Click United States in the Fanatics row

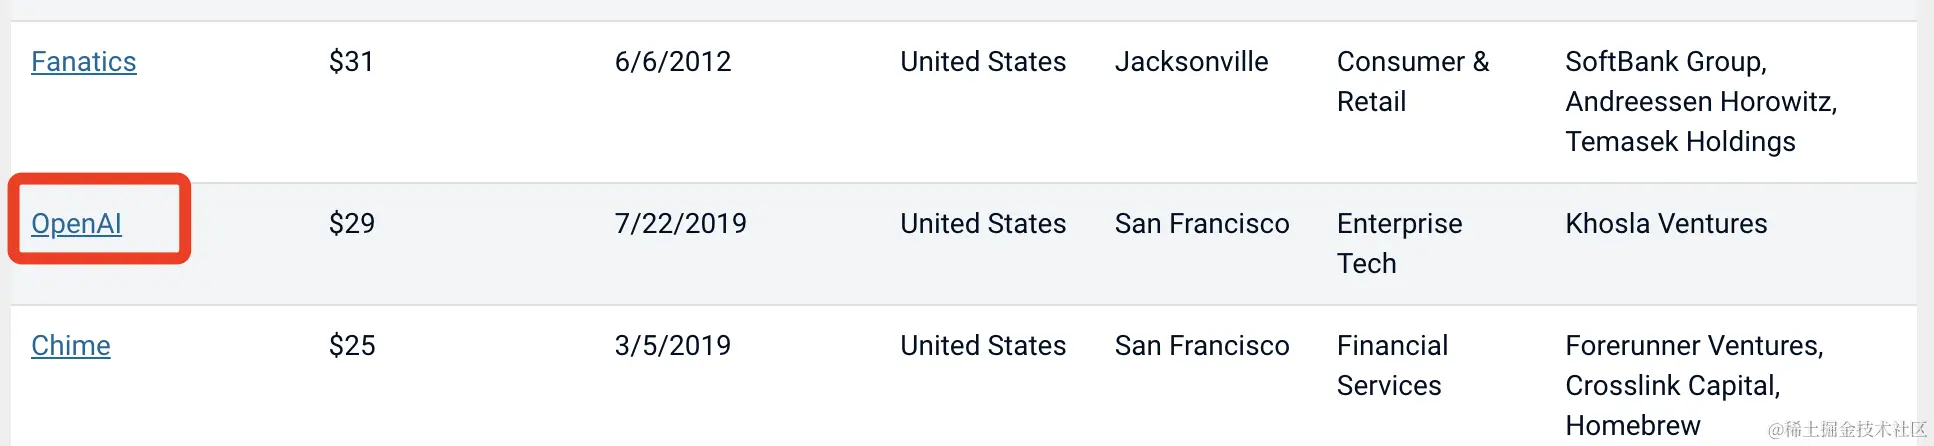pos(983,62)
